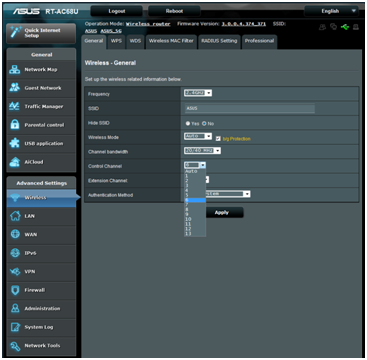The height and width of the screenshot is (360, 367).
Task: Click the WAN globe icon
Action: (x=15, y=234)
